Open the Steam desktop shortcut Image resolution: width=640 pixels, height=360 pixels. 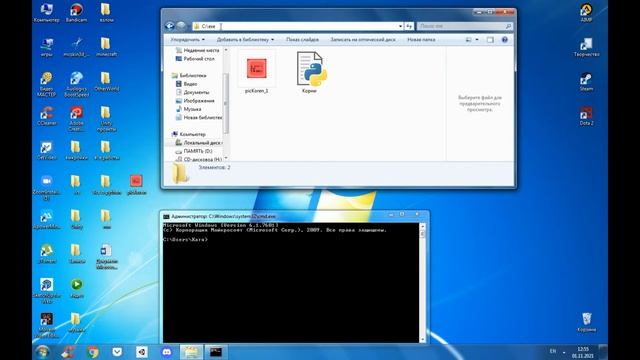pyautogui.click(x=586, y=81)
